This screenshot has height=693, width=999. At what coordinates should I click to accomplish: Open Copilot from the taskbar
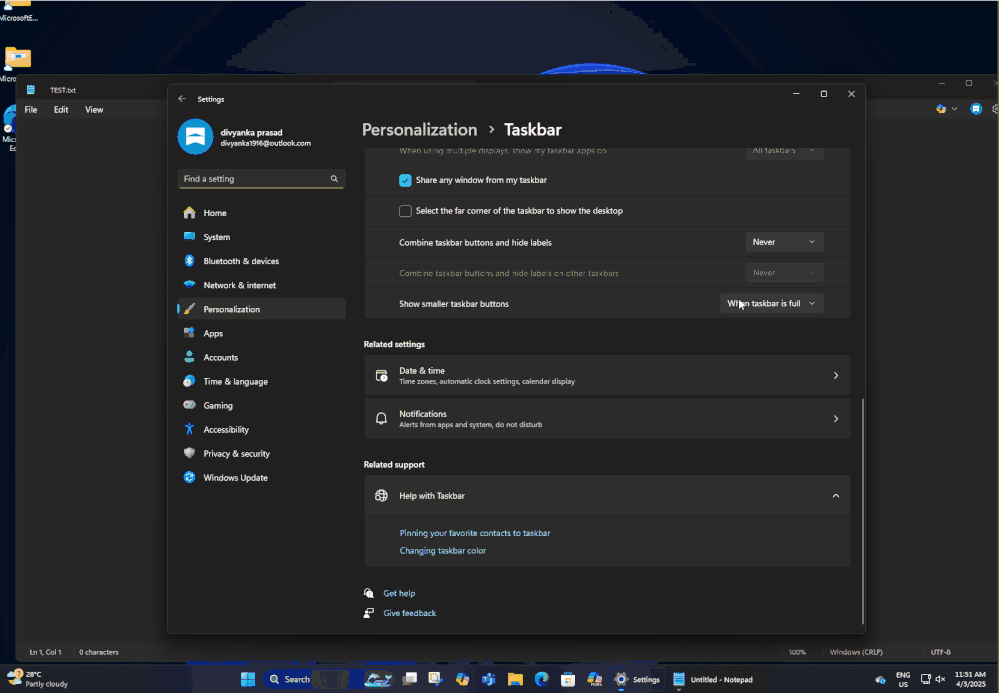[x=463, y=680]
